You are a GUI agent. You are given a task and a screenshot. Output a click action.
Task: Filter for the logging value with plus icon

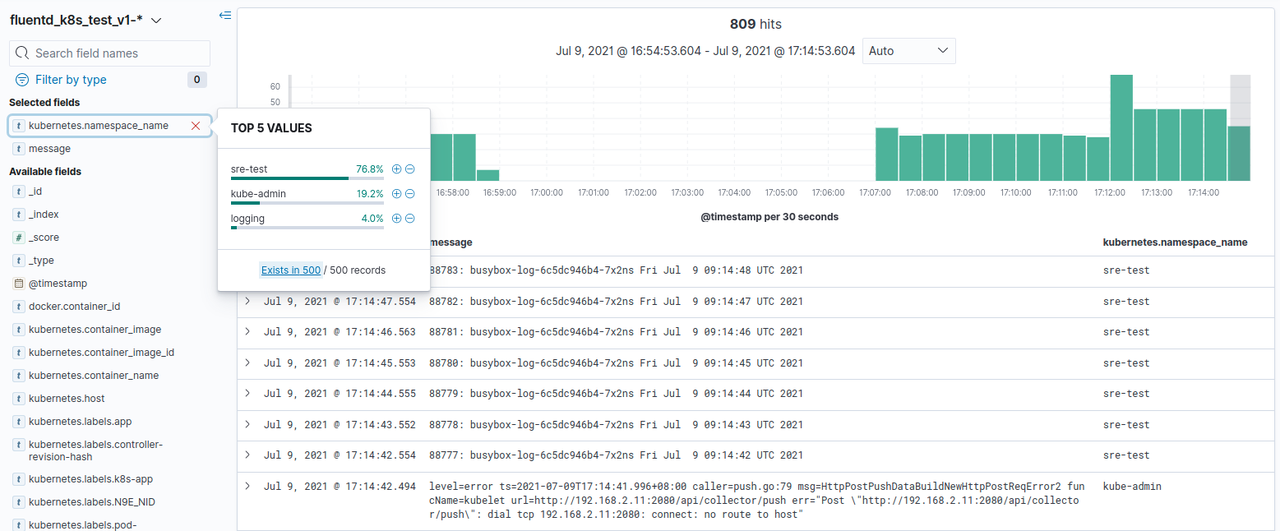click(x=397, y=218)
